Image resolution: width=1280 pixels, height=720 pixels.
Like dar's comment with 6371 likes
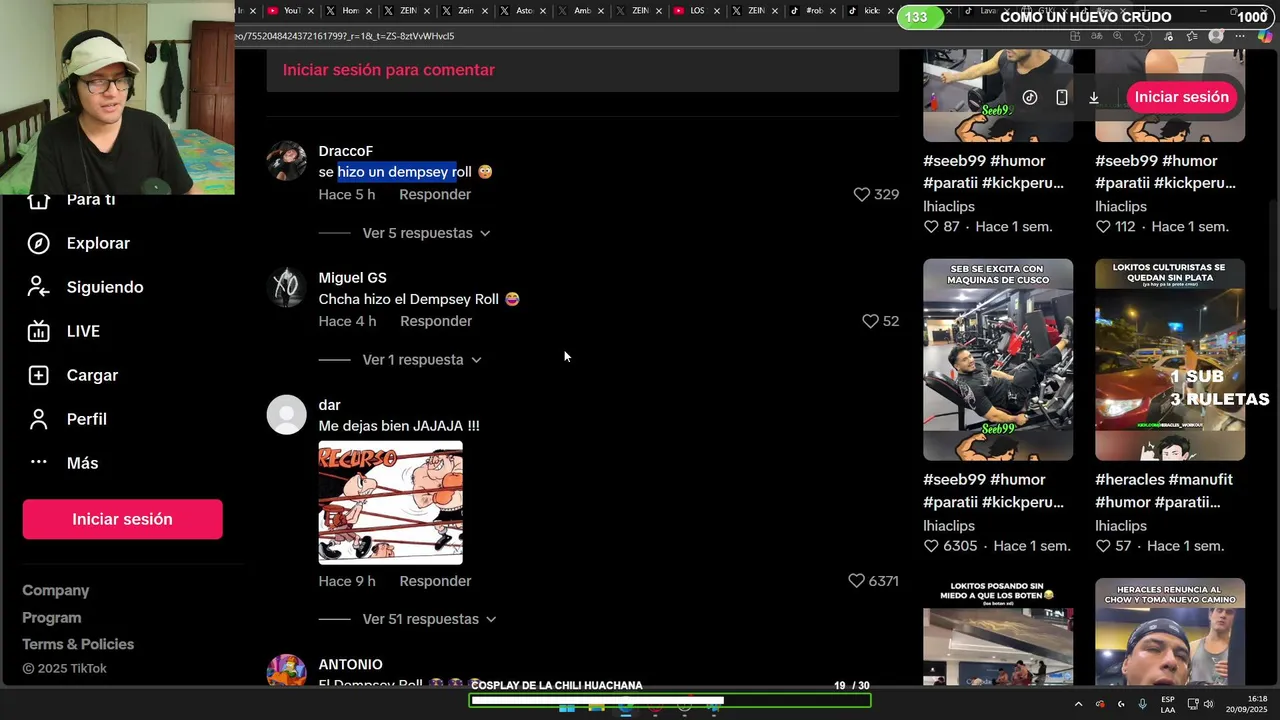coord(856,581)
